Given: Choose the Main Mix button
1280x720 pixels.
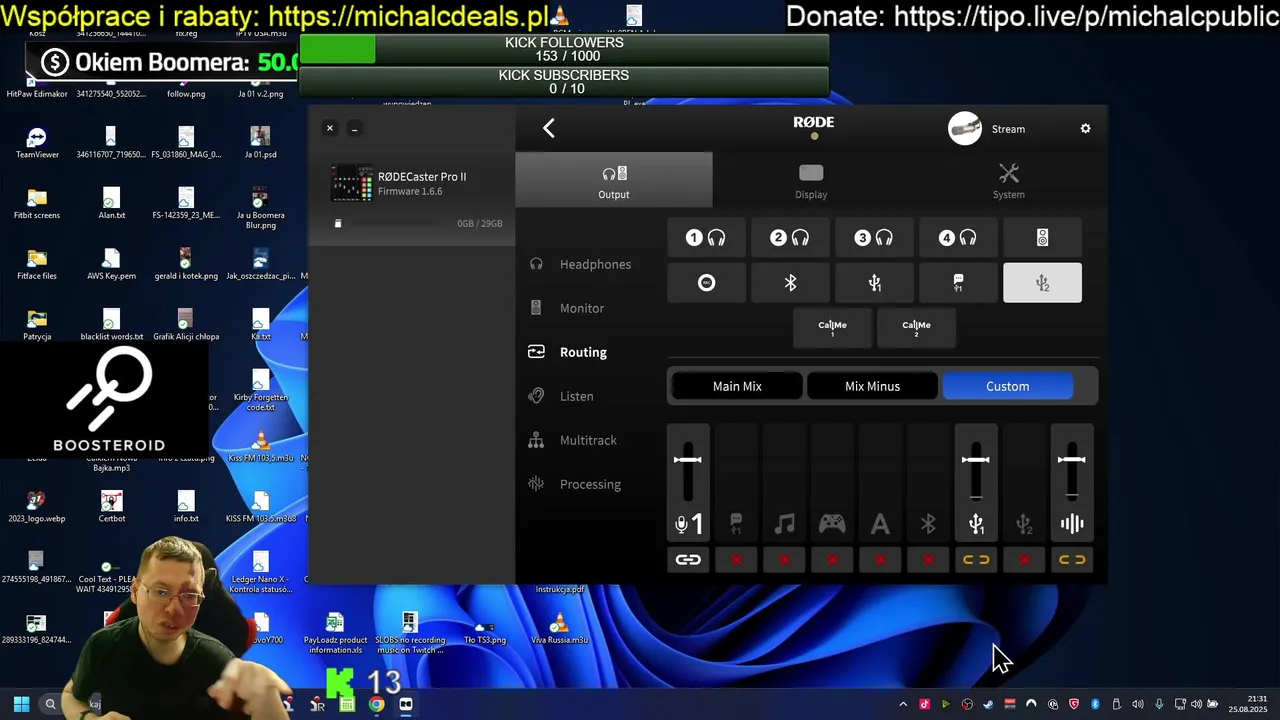Looking at the screenshot, I should [x=737, y=386].
